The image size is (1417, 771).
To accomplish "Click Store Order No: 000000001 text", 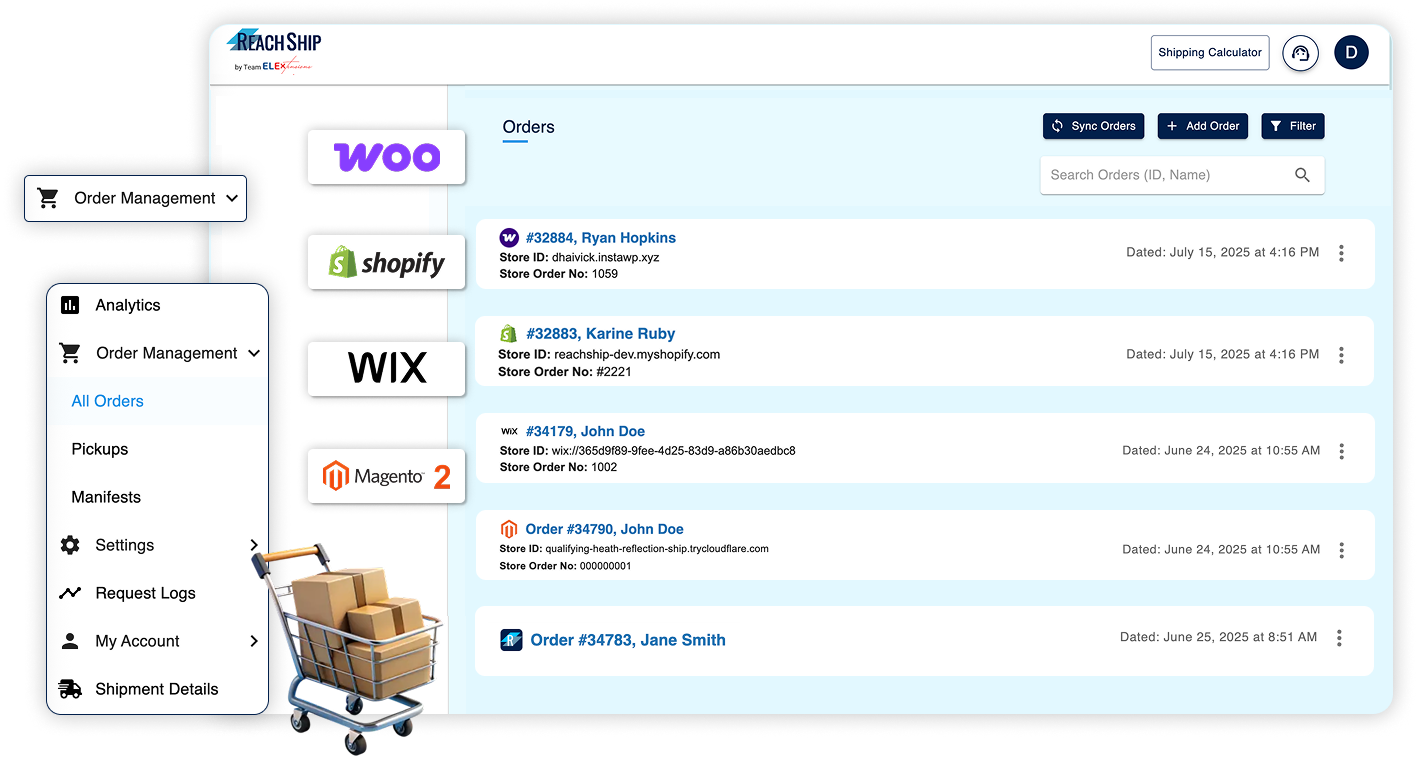I will point(565,566).
